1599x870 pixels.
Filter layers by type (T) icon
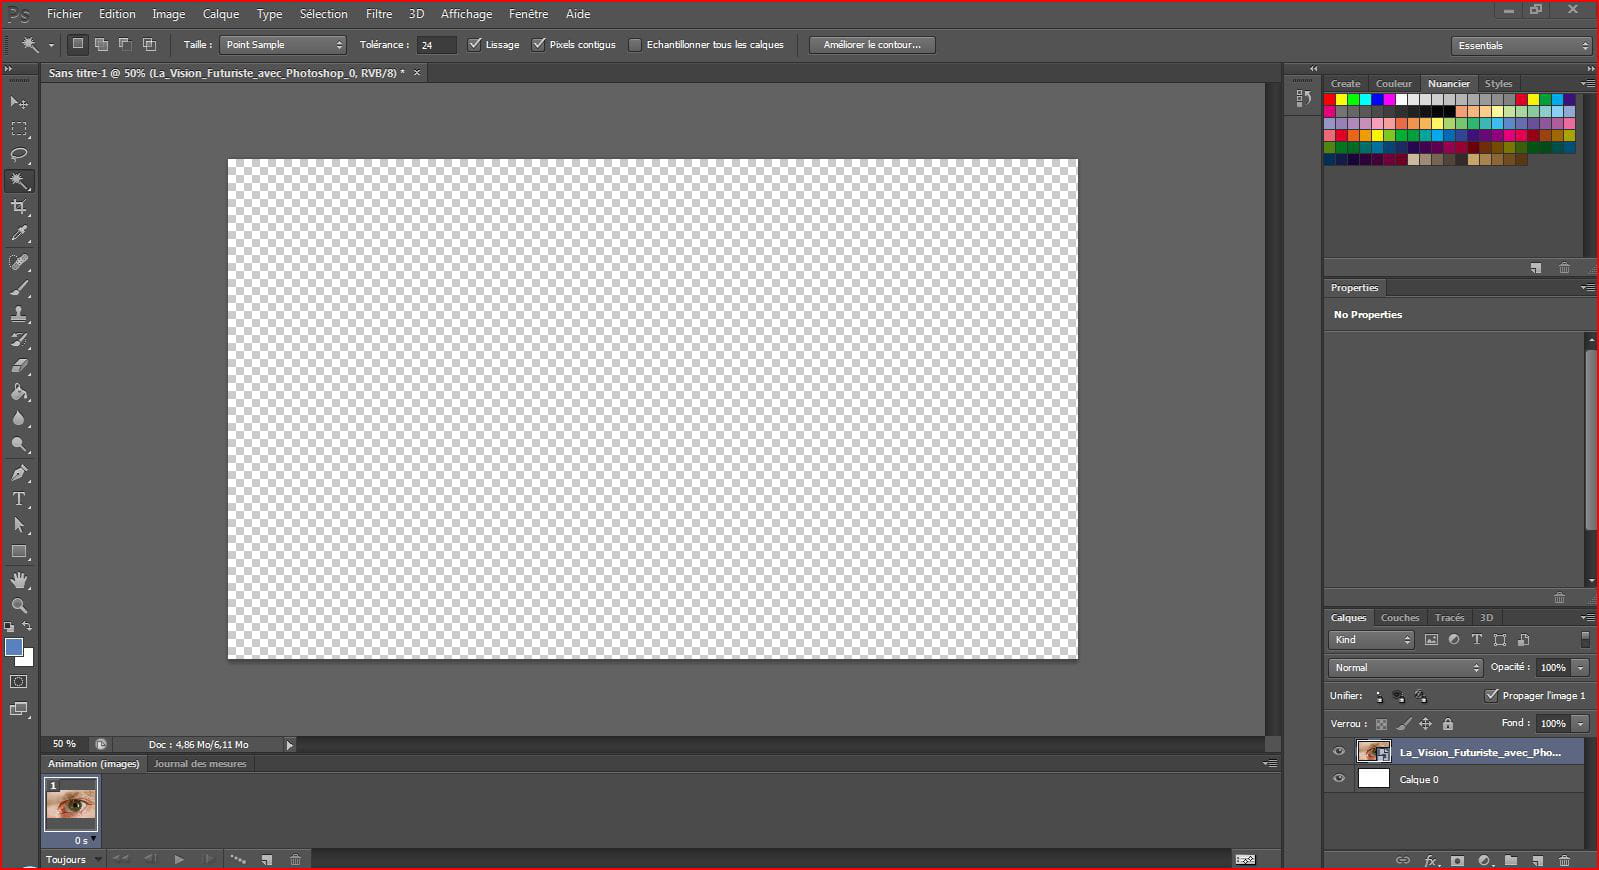click(1476, 640)
